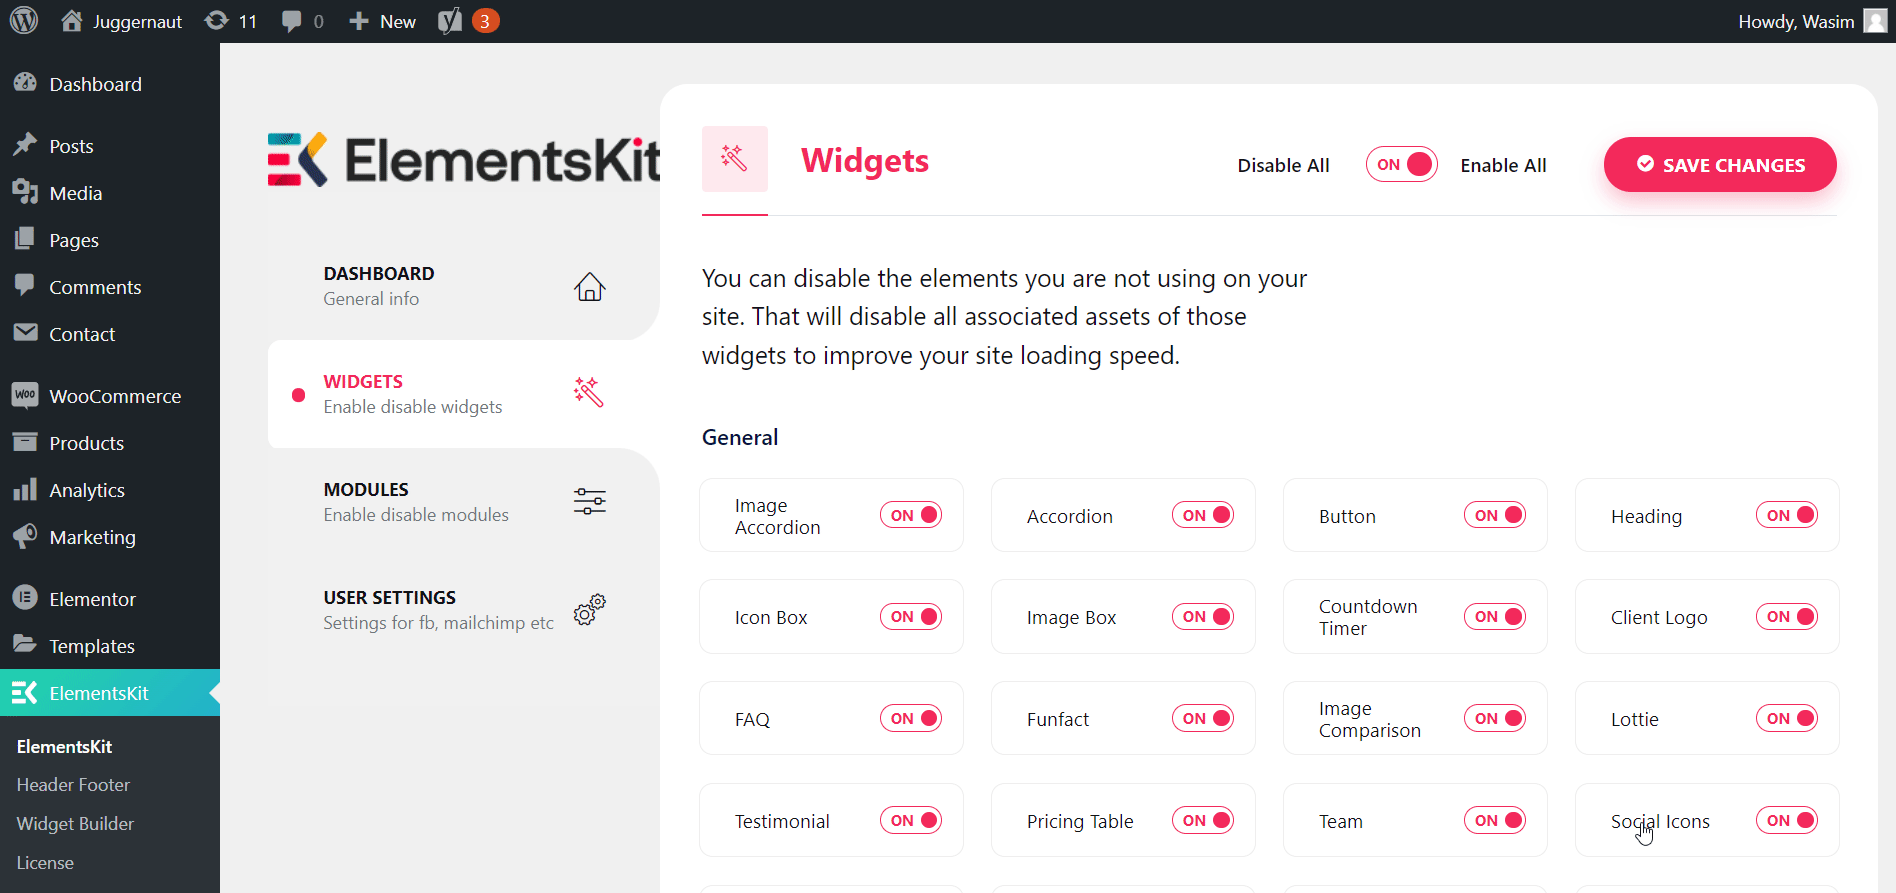The height and width of the screenshot is (893, 1896).
Task: Toggle the Client Logo widget switch
Action: pyautogui.click(x=1787, y=617)
